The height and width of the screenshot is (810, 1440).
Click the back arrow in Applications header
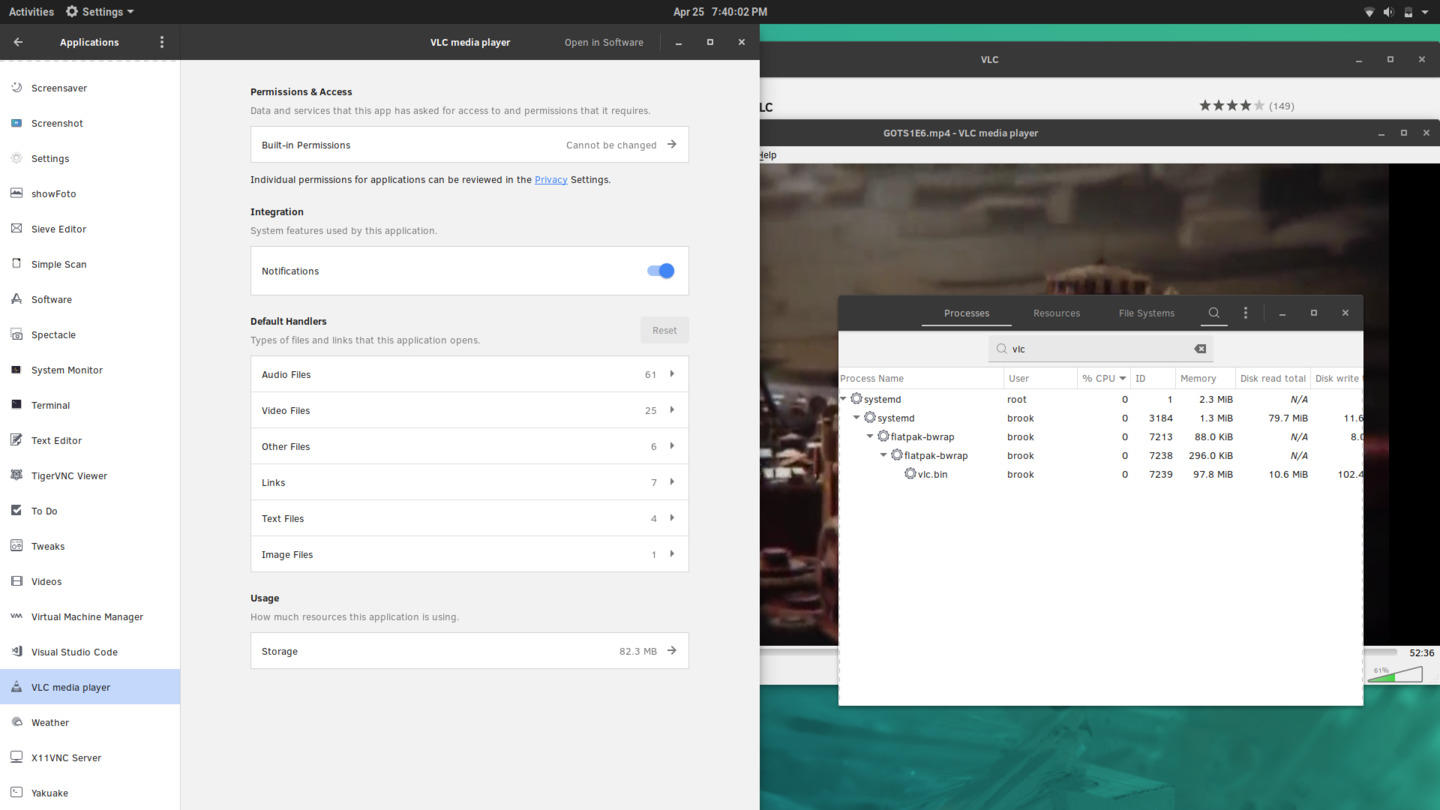[18, 42]
